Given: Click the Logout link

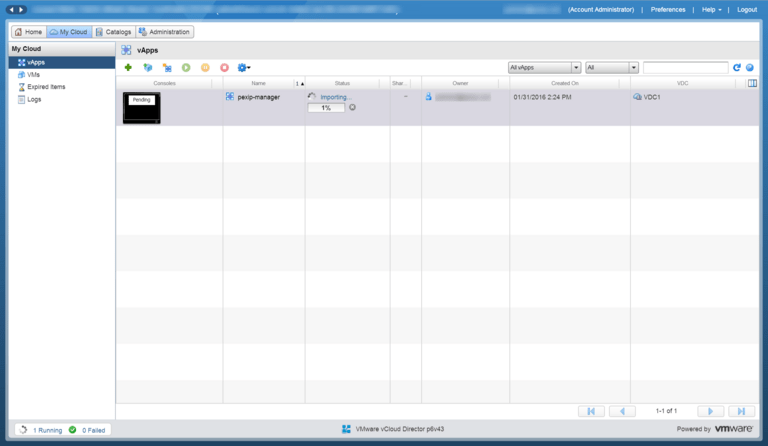Looking at the screenshot, I should (x=747, y=10).
